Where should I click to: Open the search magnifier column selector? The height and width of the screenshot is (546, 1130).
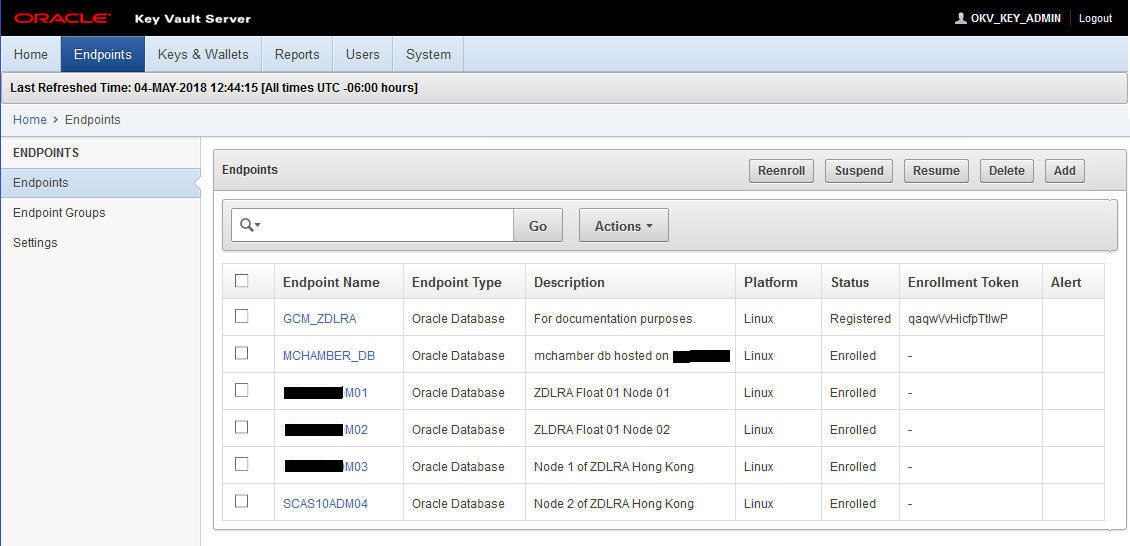250,225
